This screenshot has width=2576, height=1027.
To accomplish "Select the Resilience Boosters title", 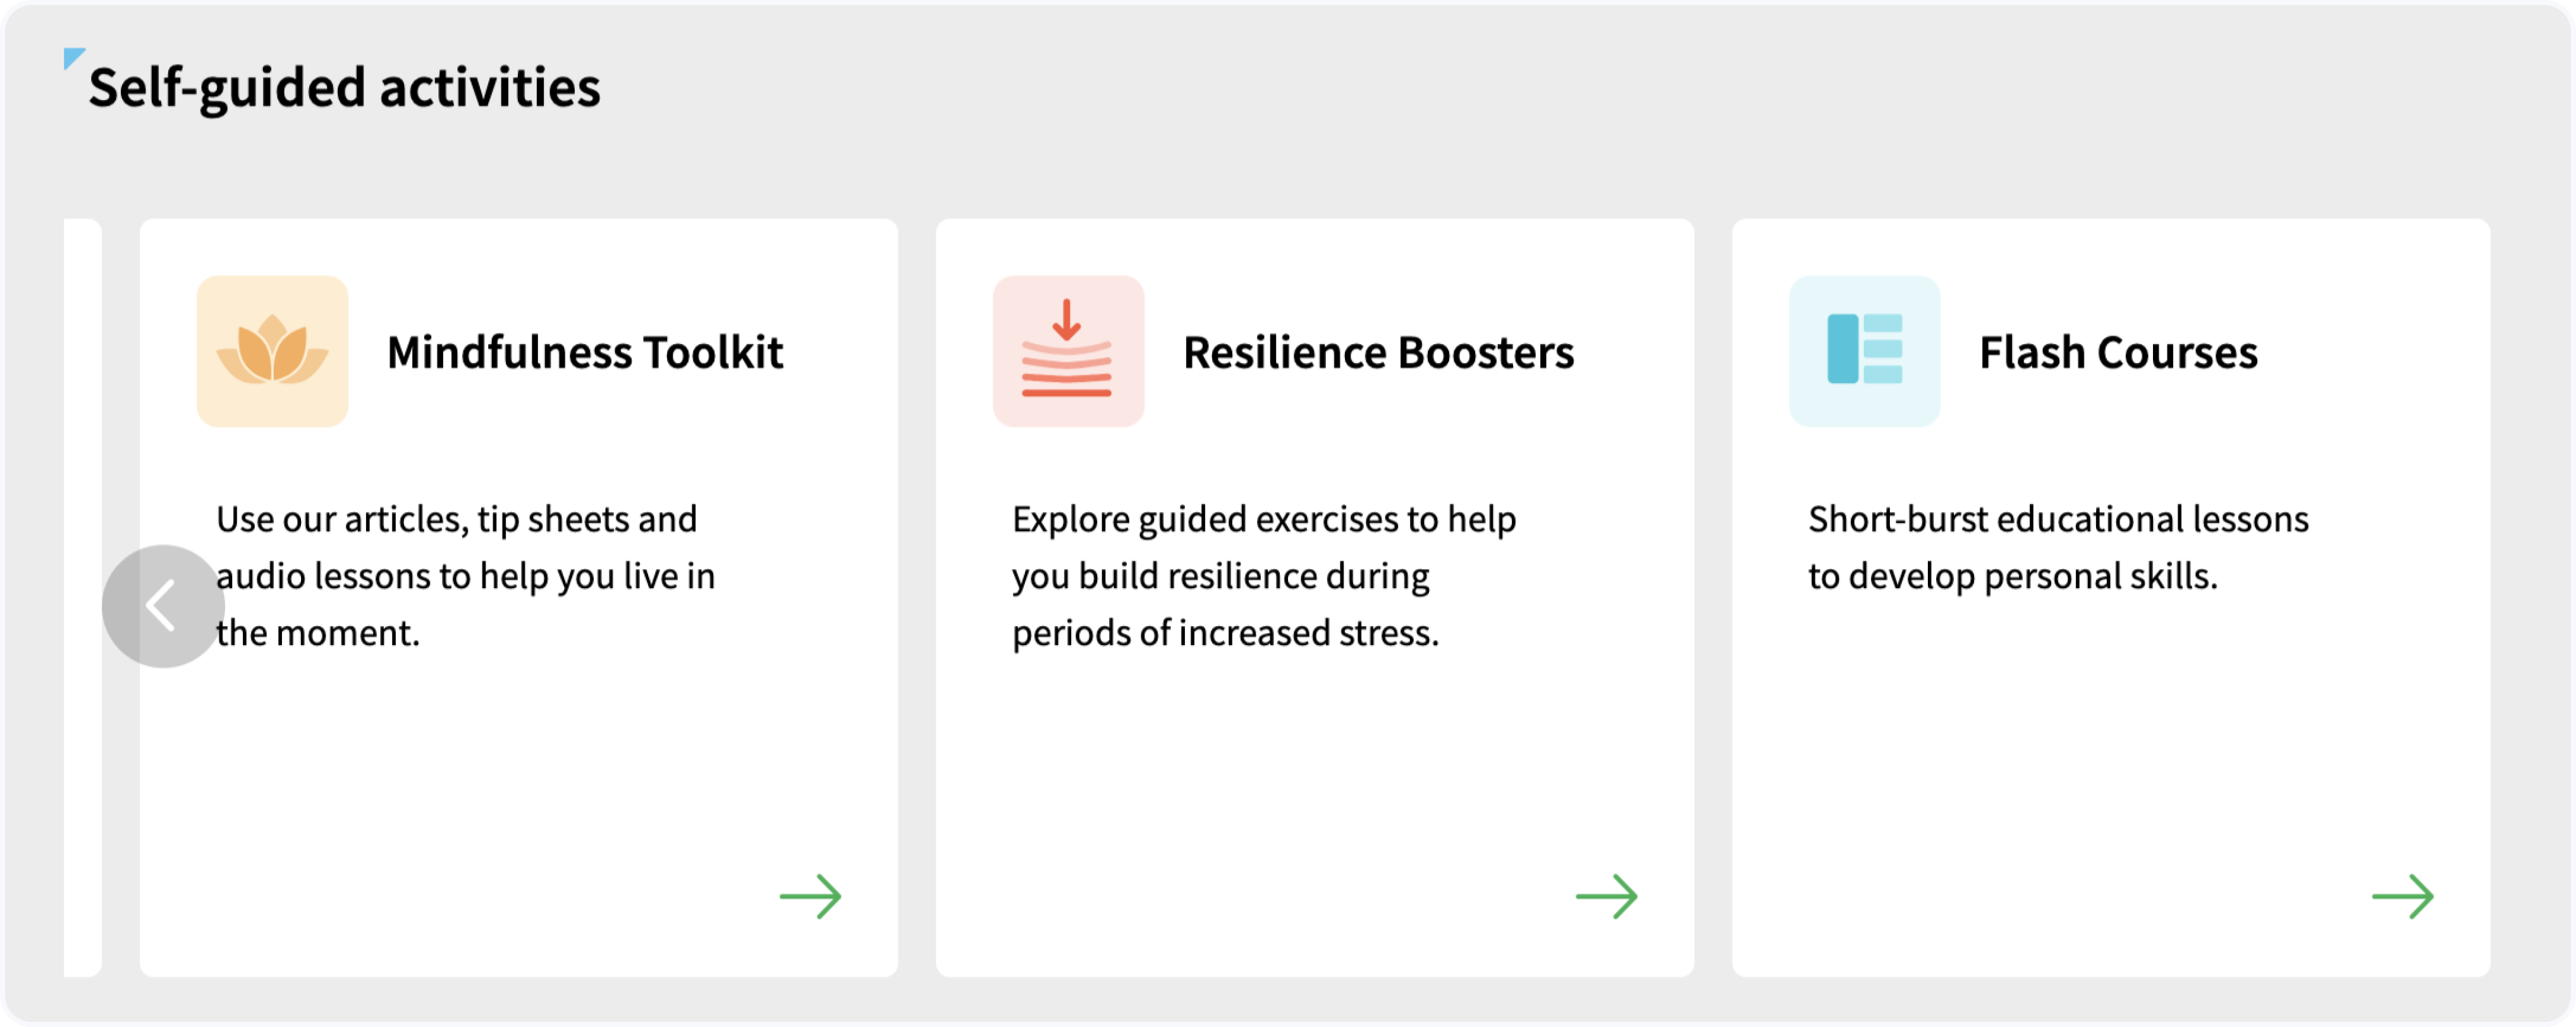I will (1378, 352).
